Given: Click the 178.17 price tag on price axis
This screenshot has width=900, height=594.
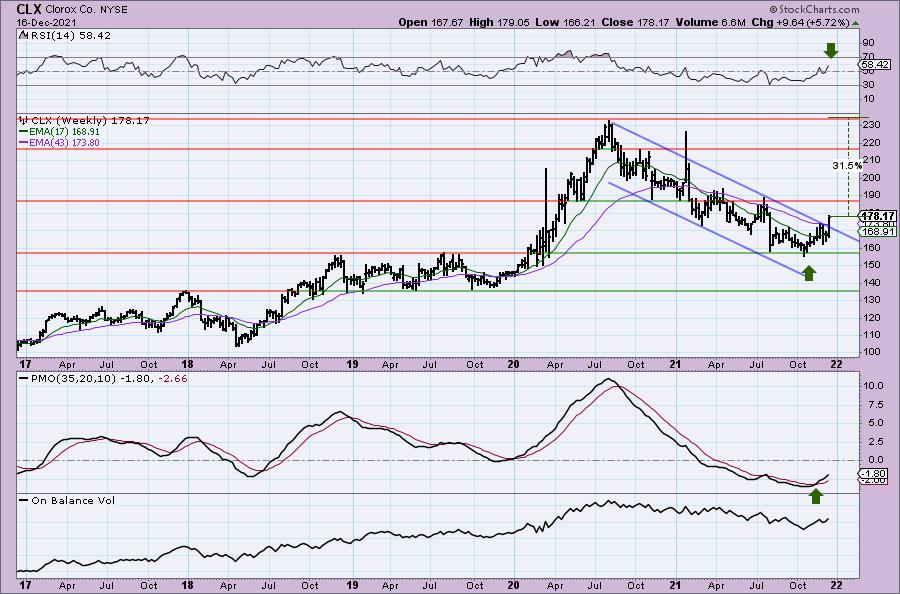Looking at the screenshot, I should (876, 216).
